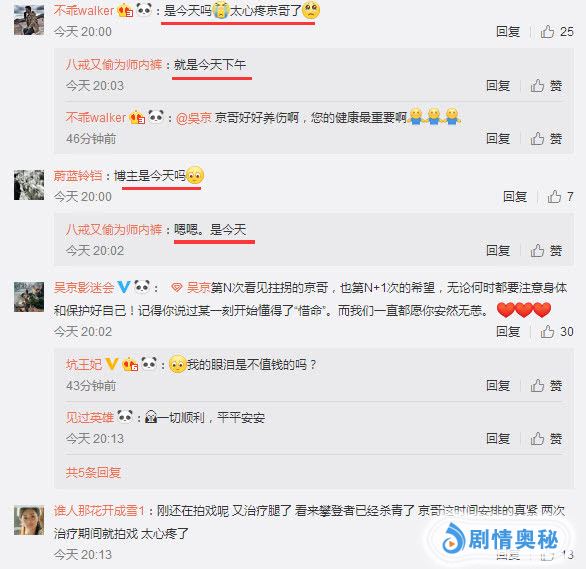Viewport: 586px width, 569px height.
Task: Open 八戒又偷为师内裤's username in first reply
Action: [114, 65]
